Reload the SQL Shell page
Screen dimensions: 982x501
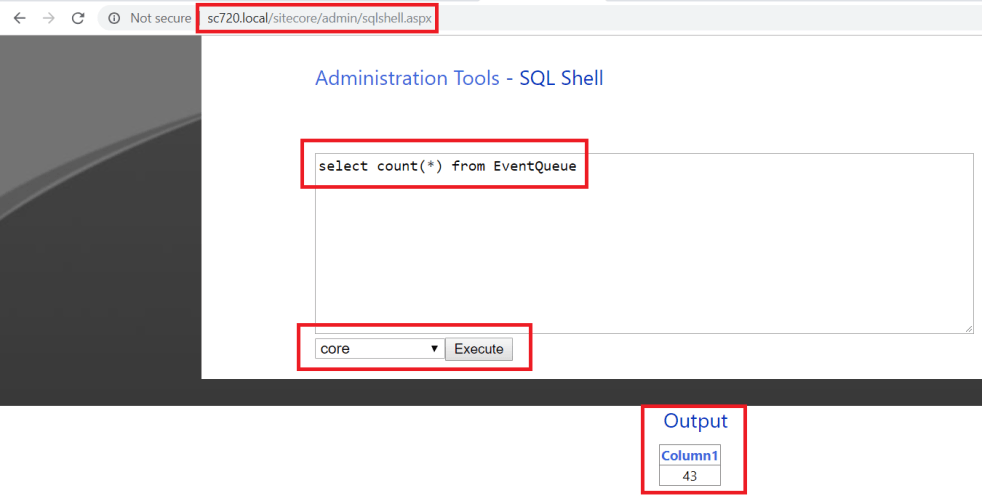[78, 18]
